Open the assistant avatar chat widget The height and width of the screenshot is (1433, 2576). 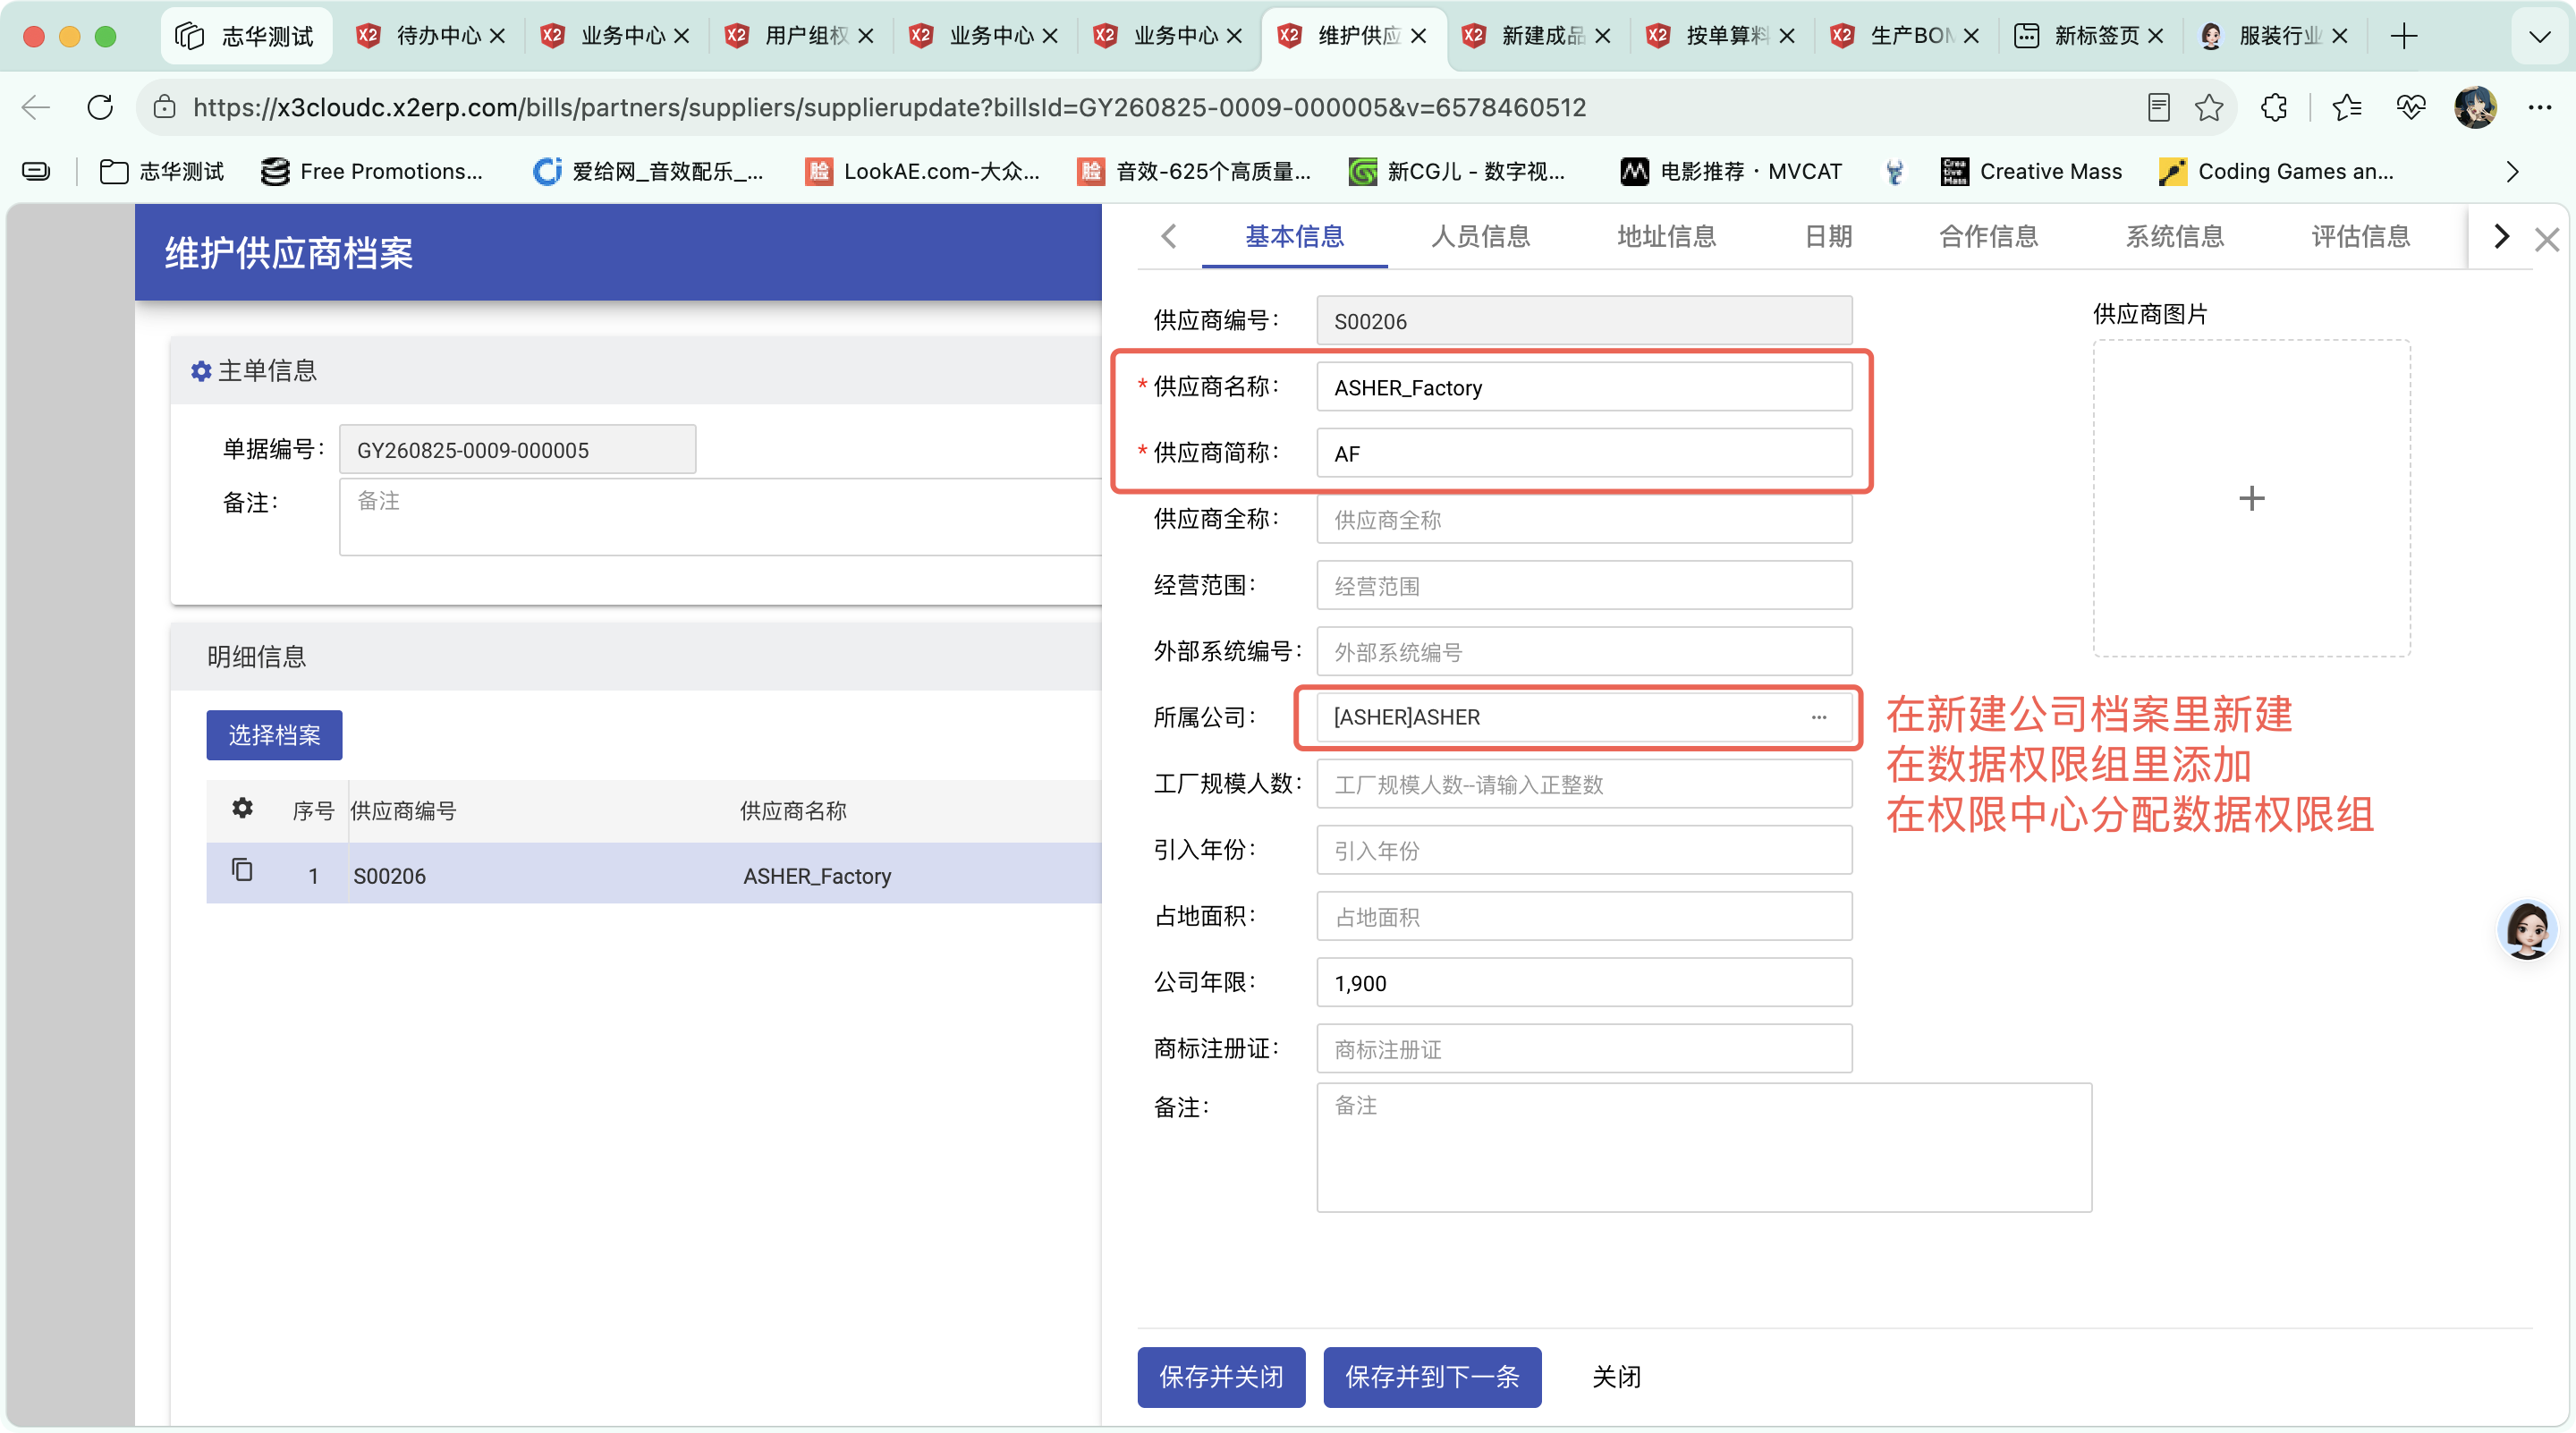point(2526,929)
